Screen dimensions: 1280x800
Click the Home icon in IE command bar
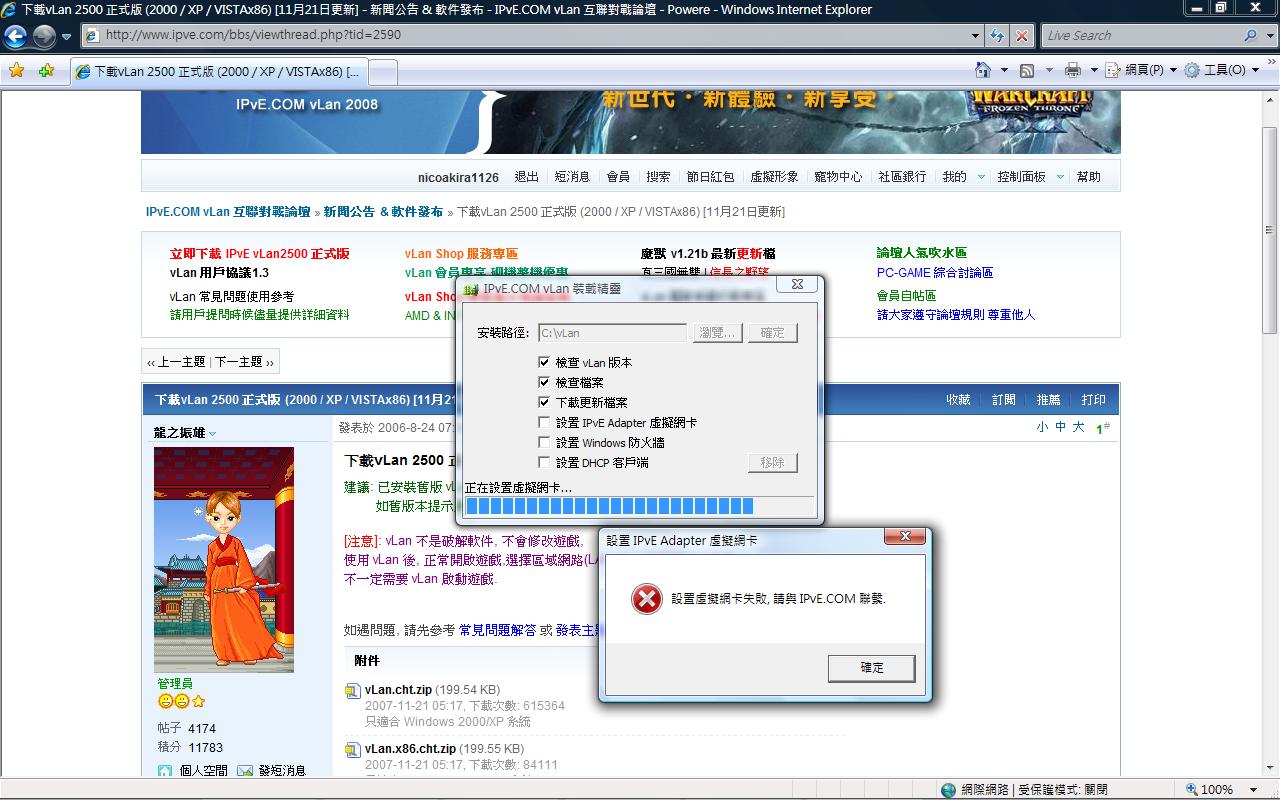coord(983,70)
